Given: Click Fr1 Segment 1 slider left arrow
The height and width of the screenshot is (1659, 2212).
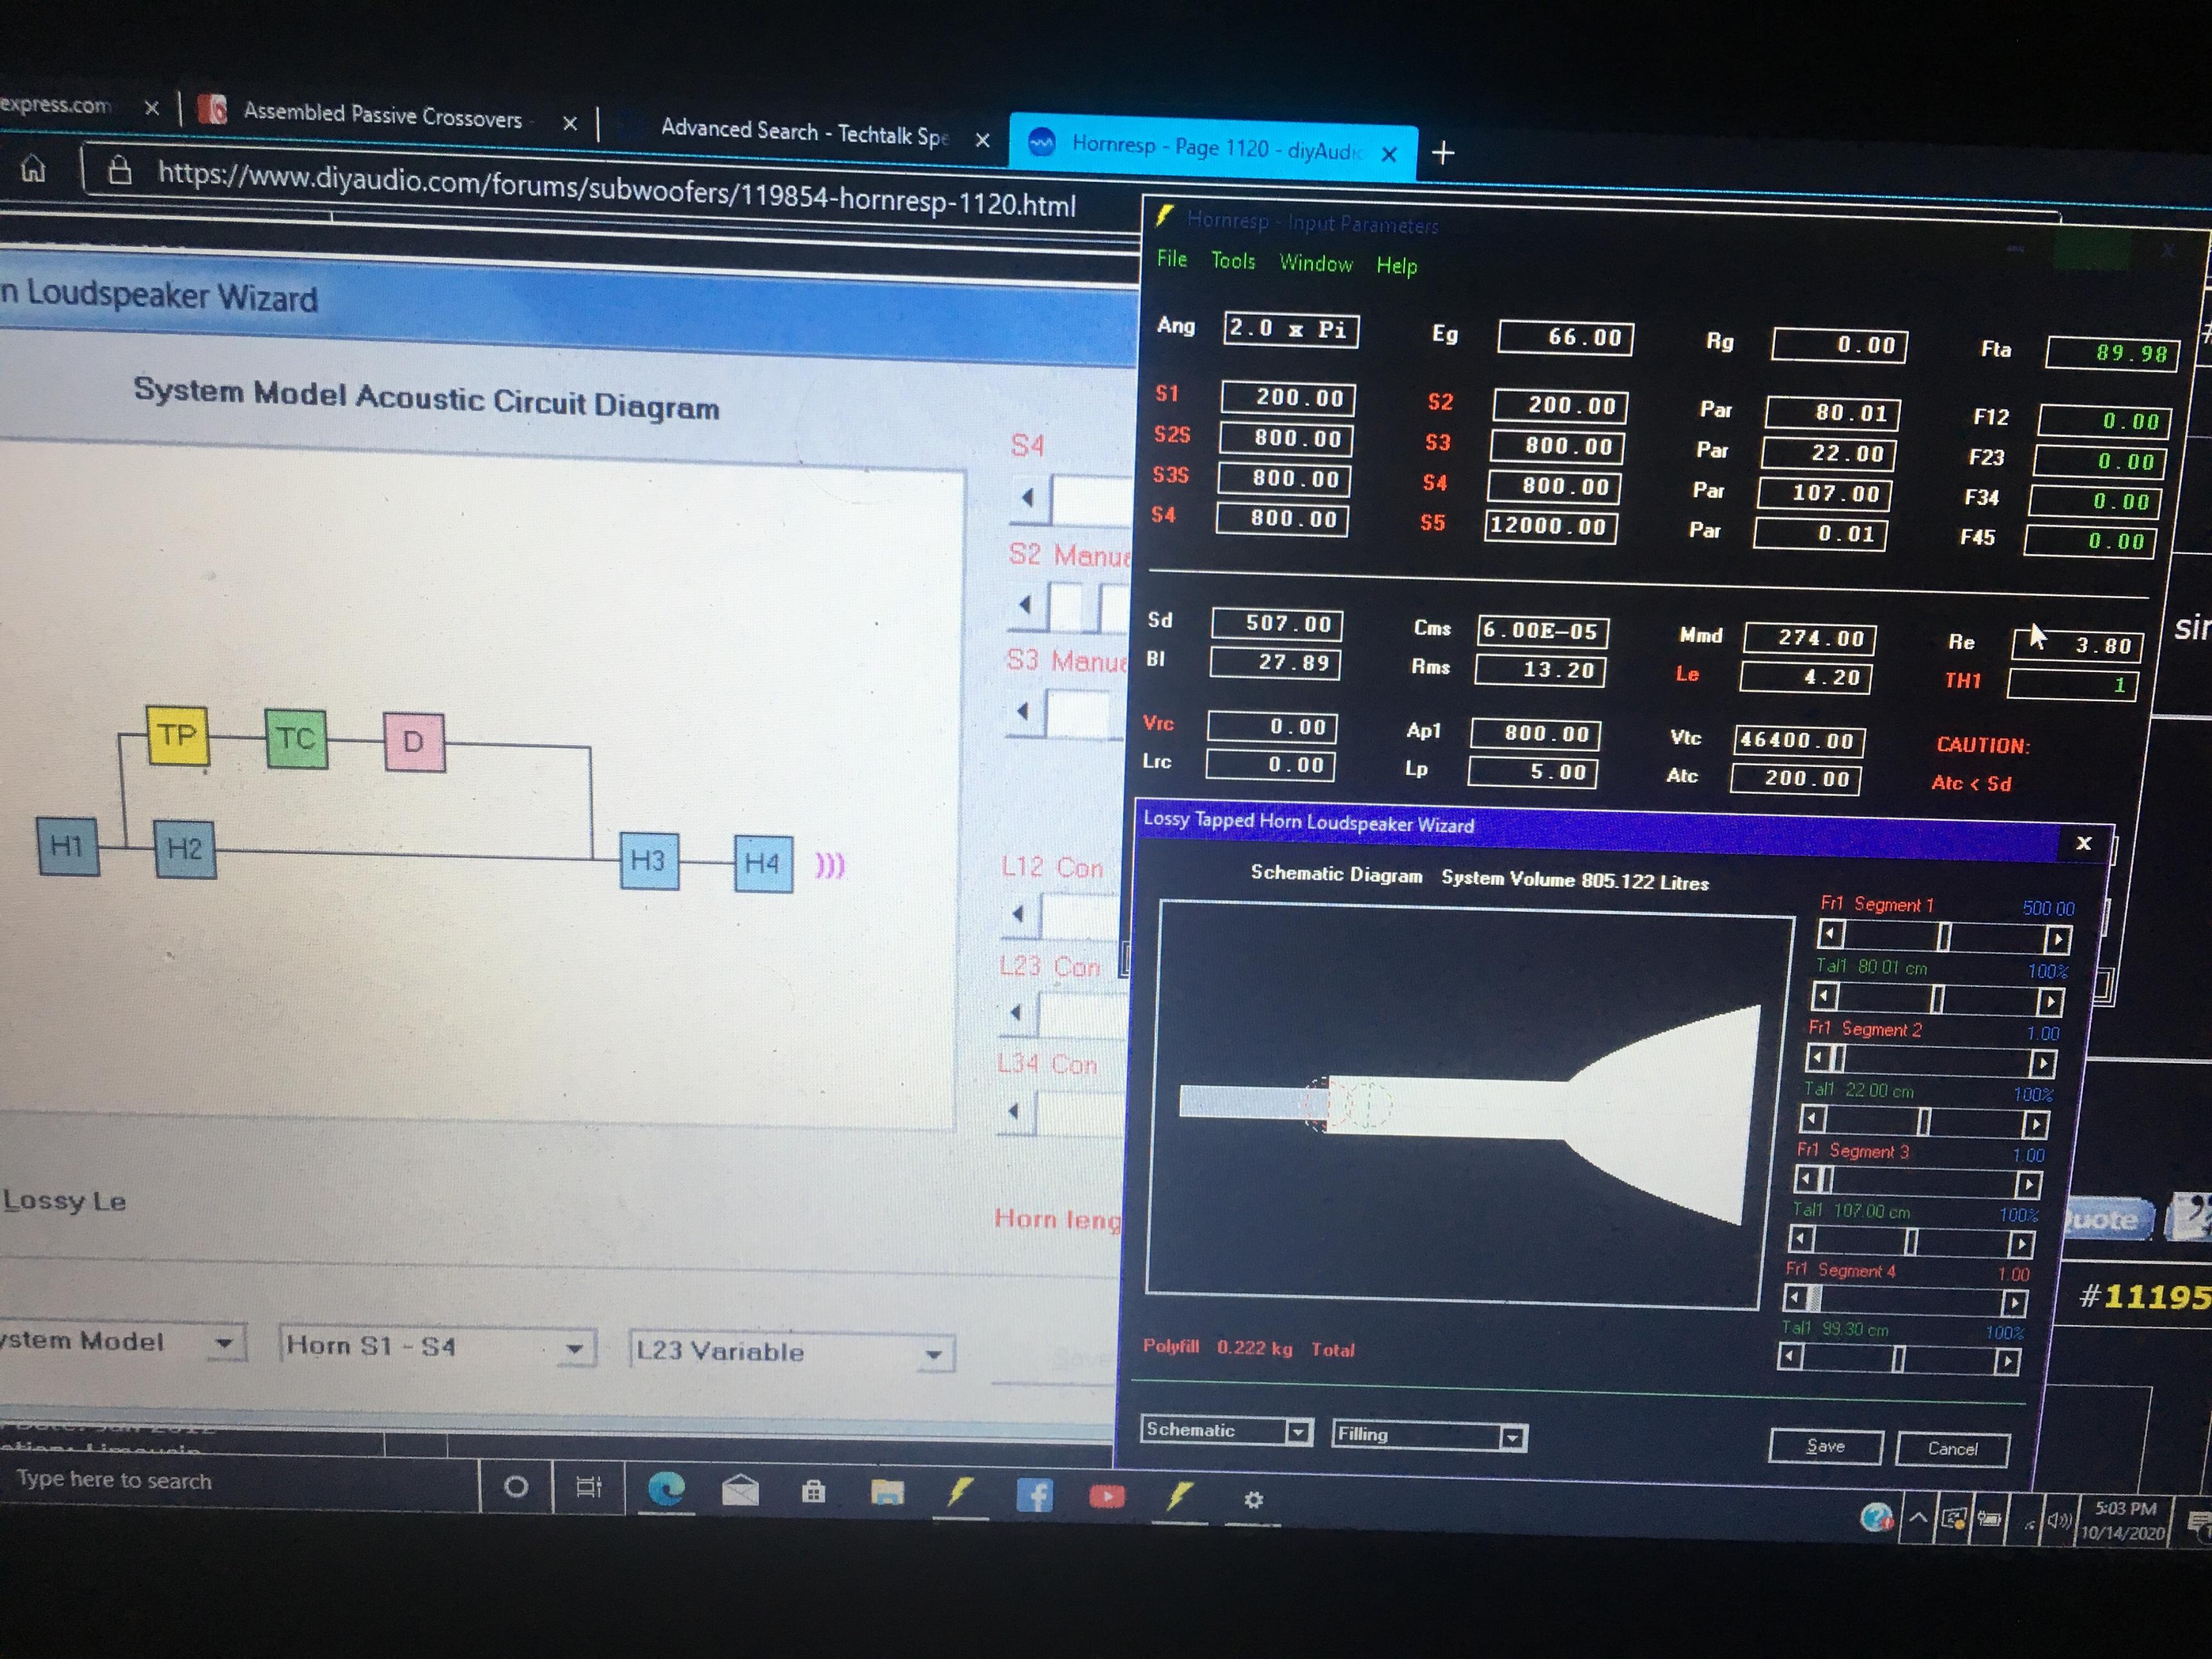Looking at the screenshot, I should click(x=1829, y=934).
